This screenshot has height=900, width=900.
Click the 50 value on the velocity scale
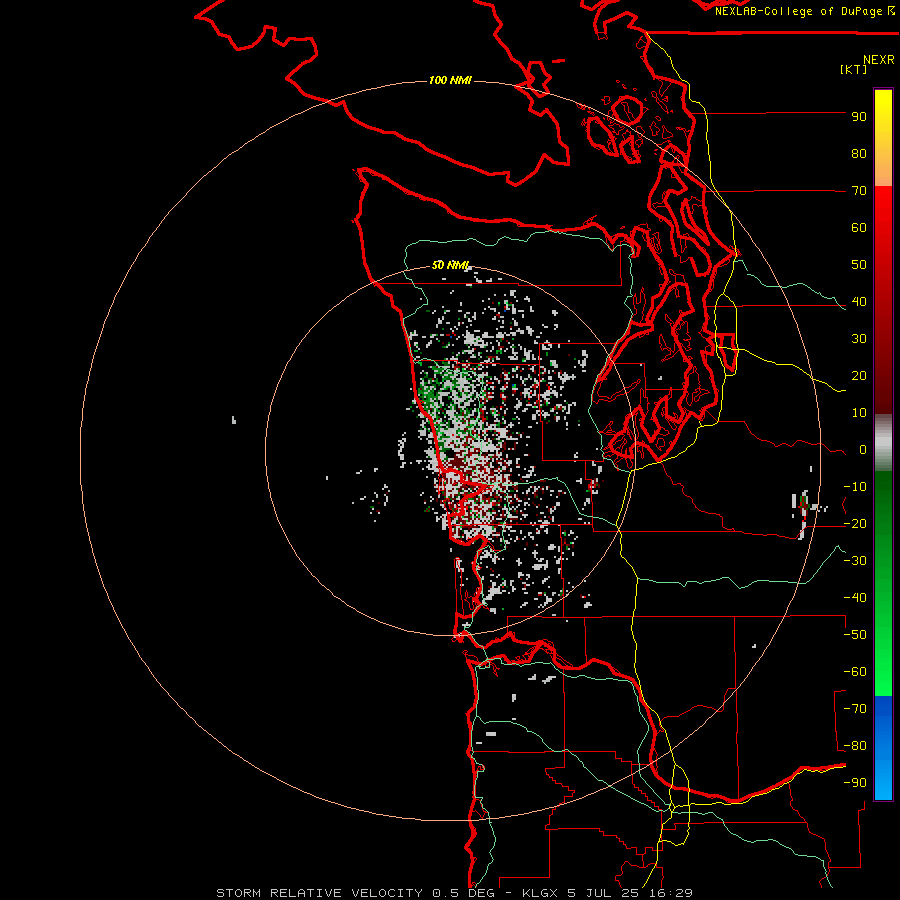point(859,265)
